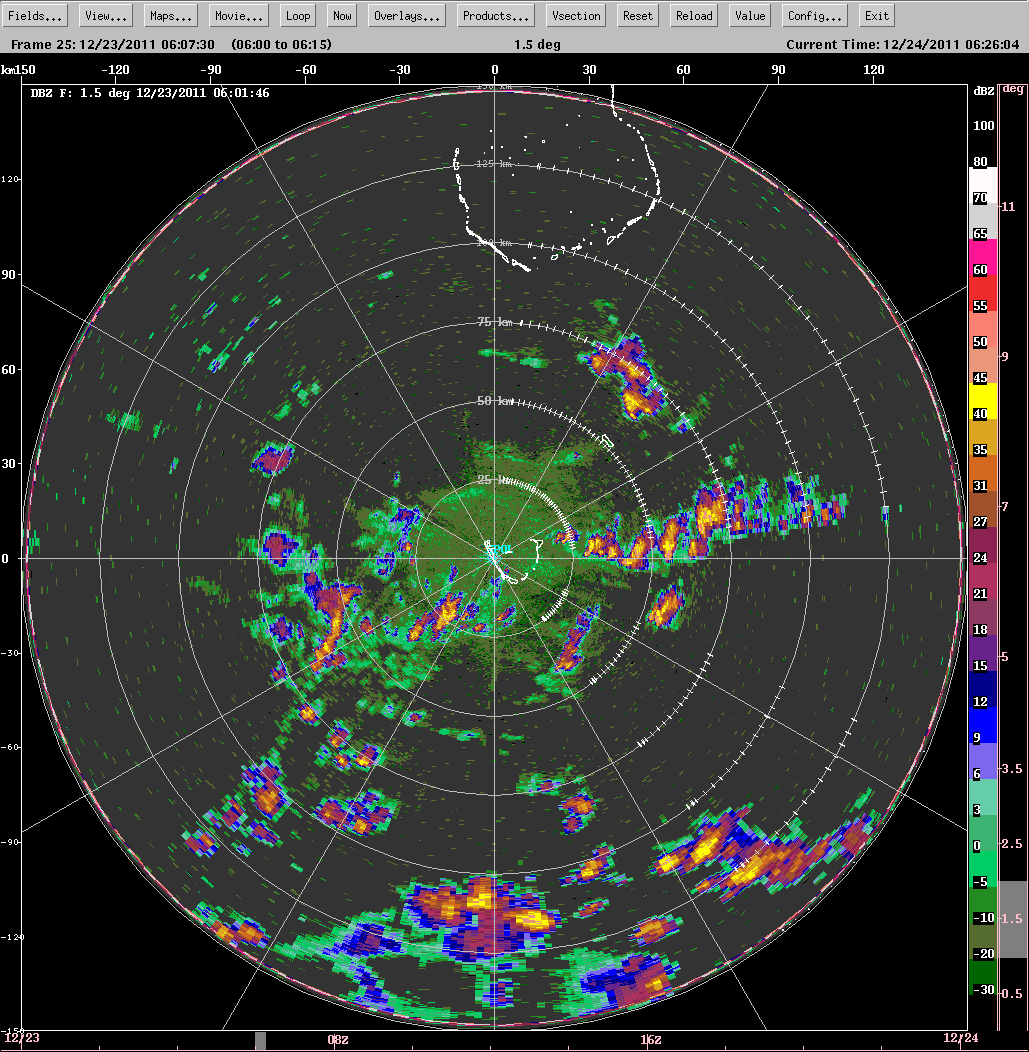Open the View... options panel
This screenshot has width=1029, height=1052.
105,16
